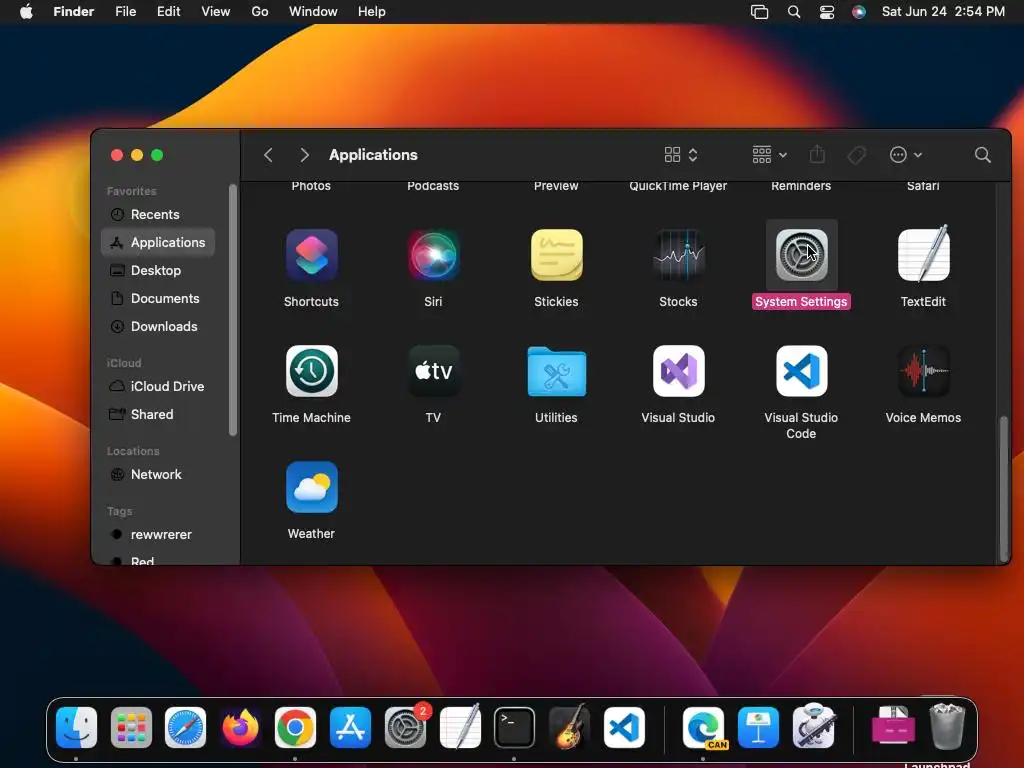Open Network in the sidebar
This screenshot has width=1024, height=768.
[x=158, y=475]
